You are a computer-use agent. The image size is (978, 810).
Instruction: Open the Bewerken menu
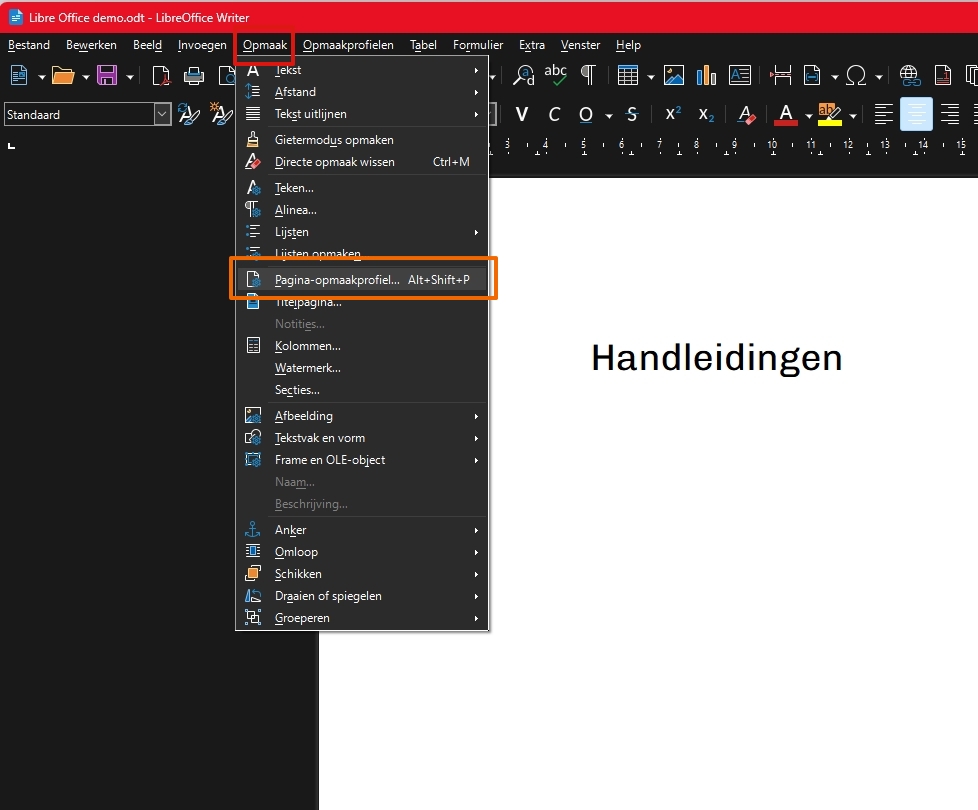[x=91, y=45]
